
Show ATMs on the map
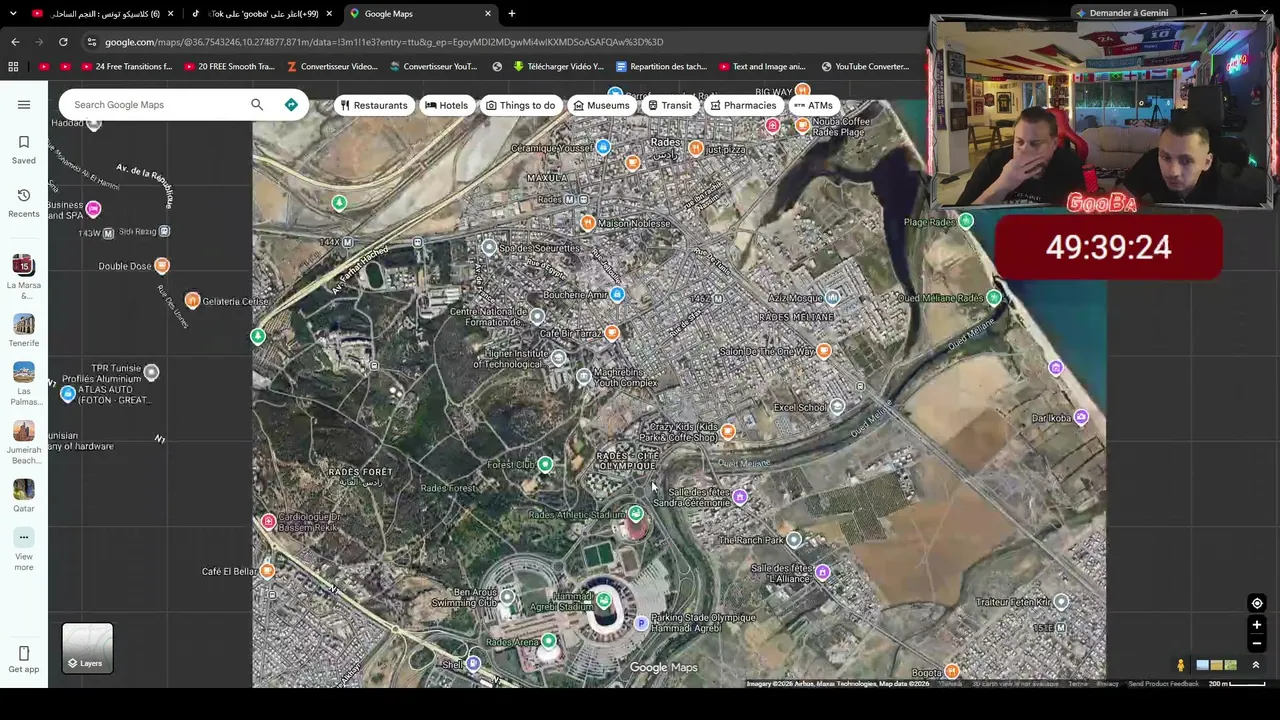[x=813, y=105]
